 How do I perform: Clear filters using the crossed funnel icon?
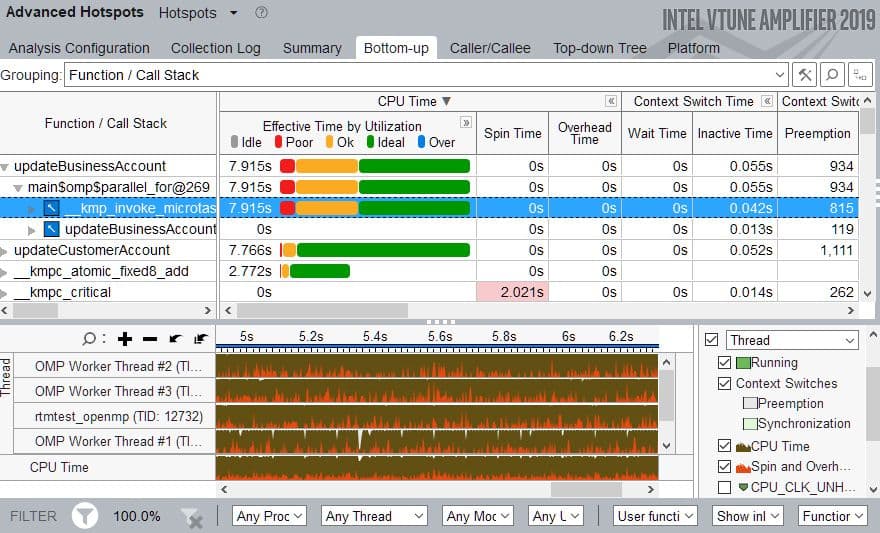(x=191, y=517)
